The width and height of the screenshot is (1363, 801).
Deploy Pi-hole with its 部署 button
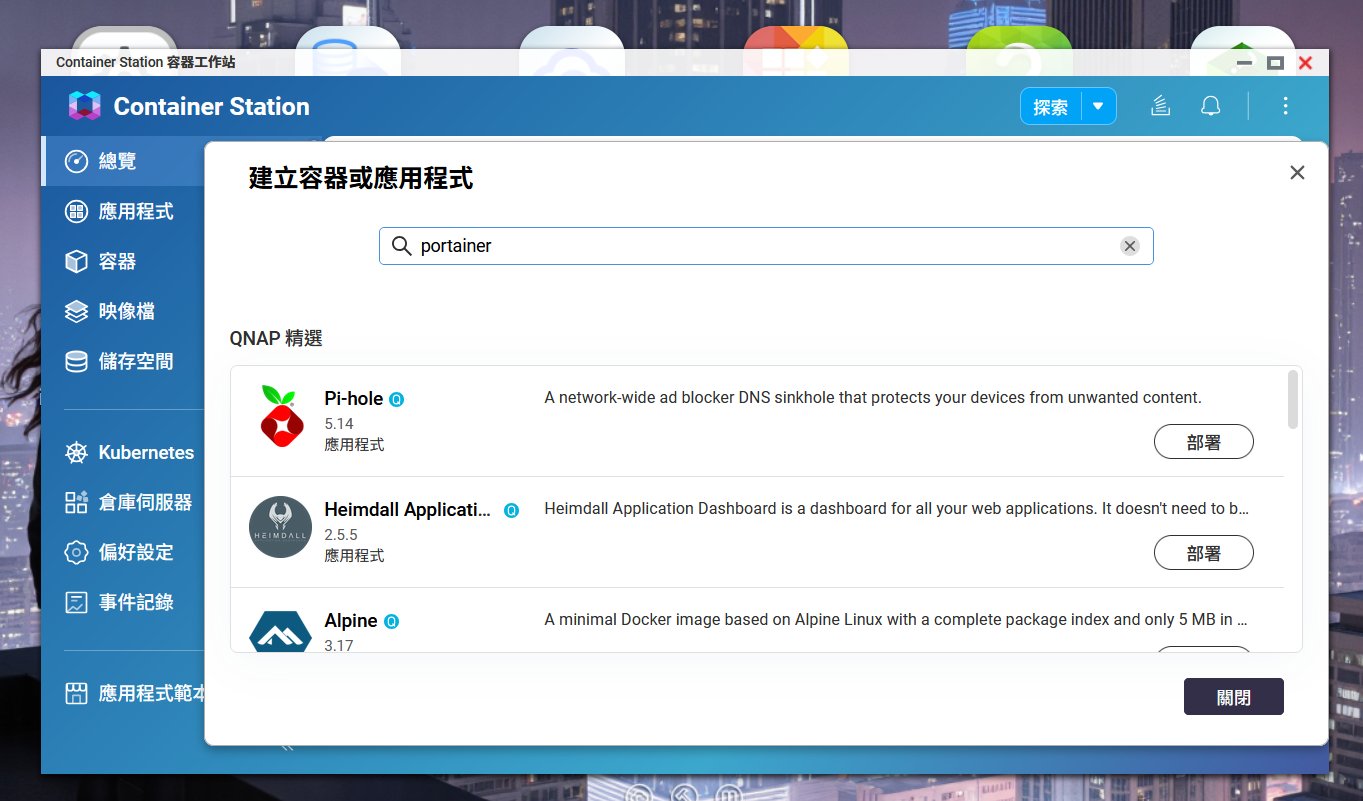tap(1203, 442)
